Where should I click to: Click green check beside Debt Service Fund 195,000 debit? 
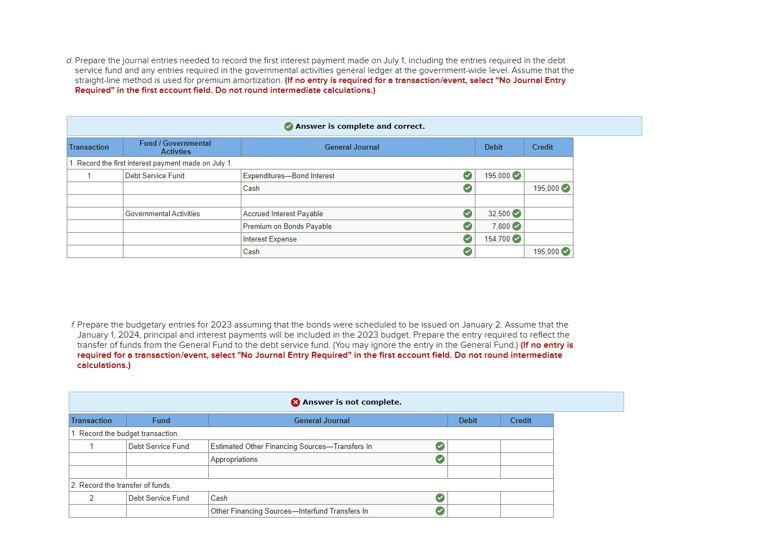pos(517,176)
